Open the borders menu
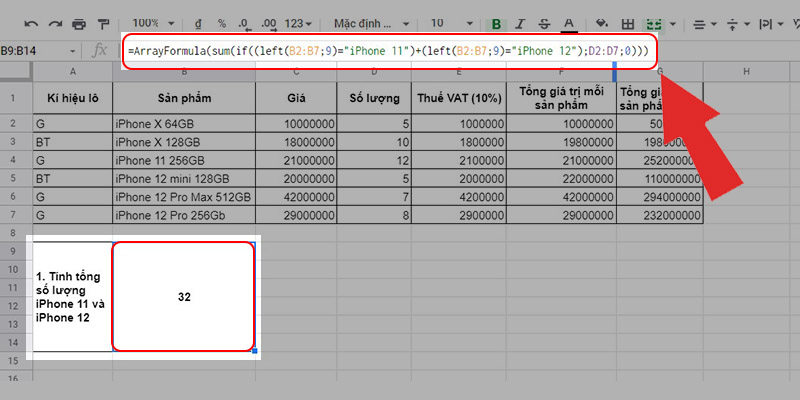Image resolution: width=800 pixels, height=400 pixels. (x=627, y=24)
